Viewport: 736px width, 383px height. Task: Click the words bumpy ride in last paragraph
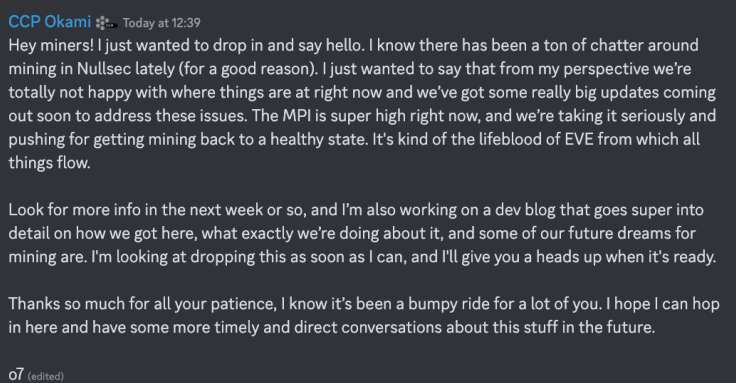pos(449,304)
